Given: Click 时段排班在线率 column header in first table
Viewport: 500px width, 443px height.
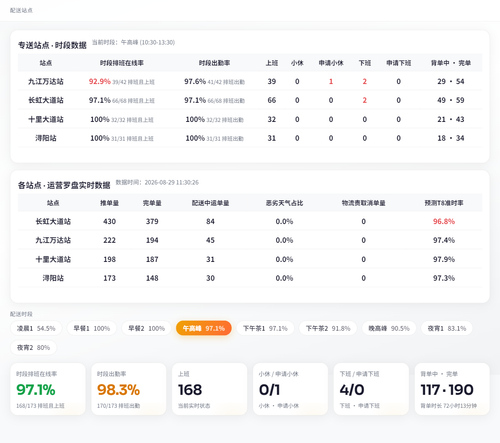Looking at the screenshot, I should pyautogui.click(x=122, y=63).
